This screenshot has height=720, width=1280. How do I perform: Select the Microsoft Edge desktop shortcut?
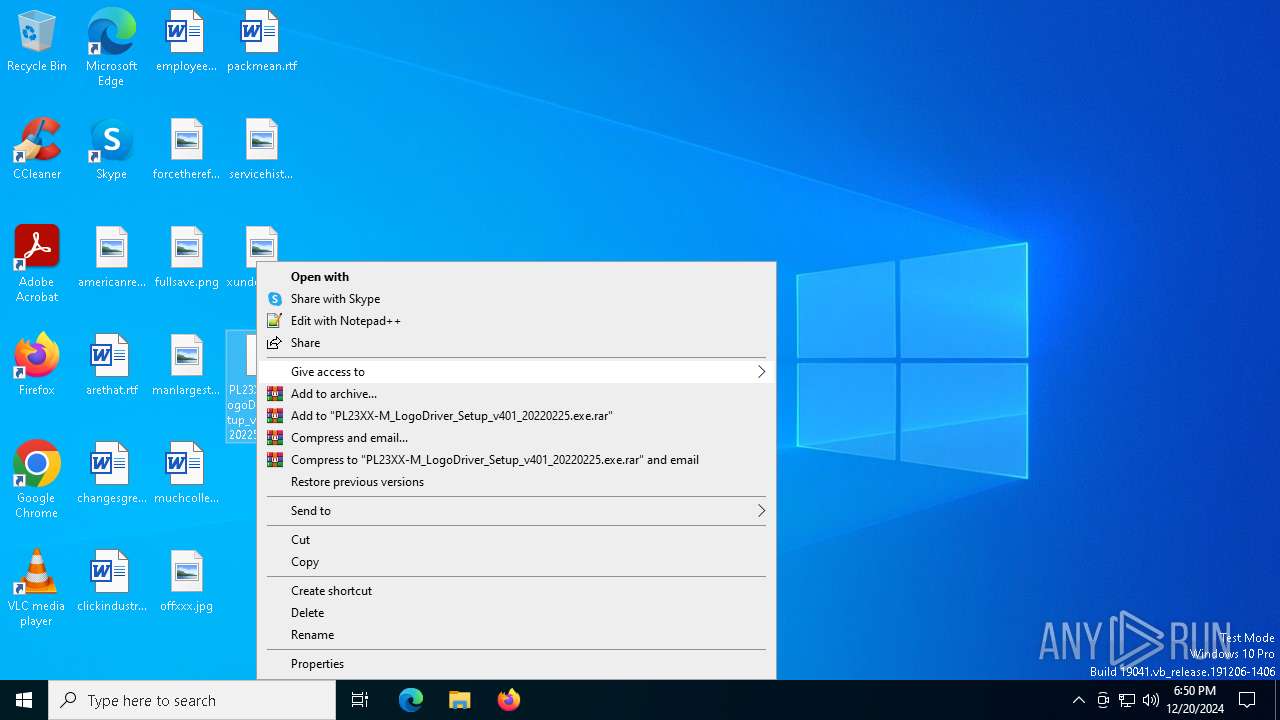111,48
